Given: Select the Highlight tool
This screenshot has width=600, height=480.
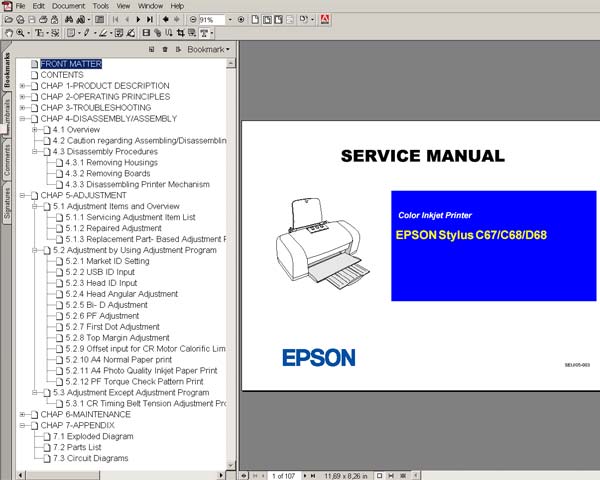Looking at the screenshot, I should click(x=103, y=33).
